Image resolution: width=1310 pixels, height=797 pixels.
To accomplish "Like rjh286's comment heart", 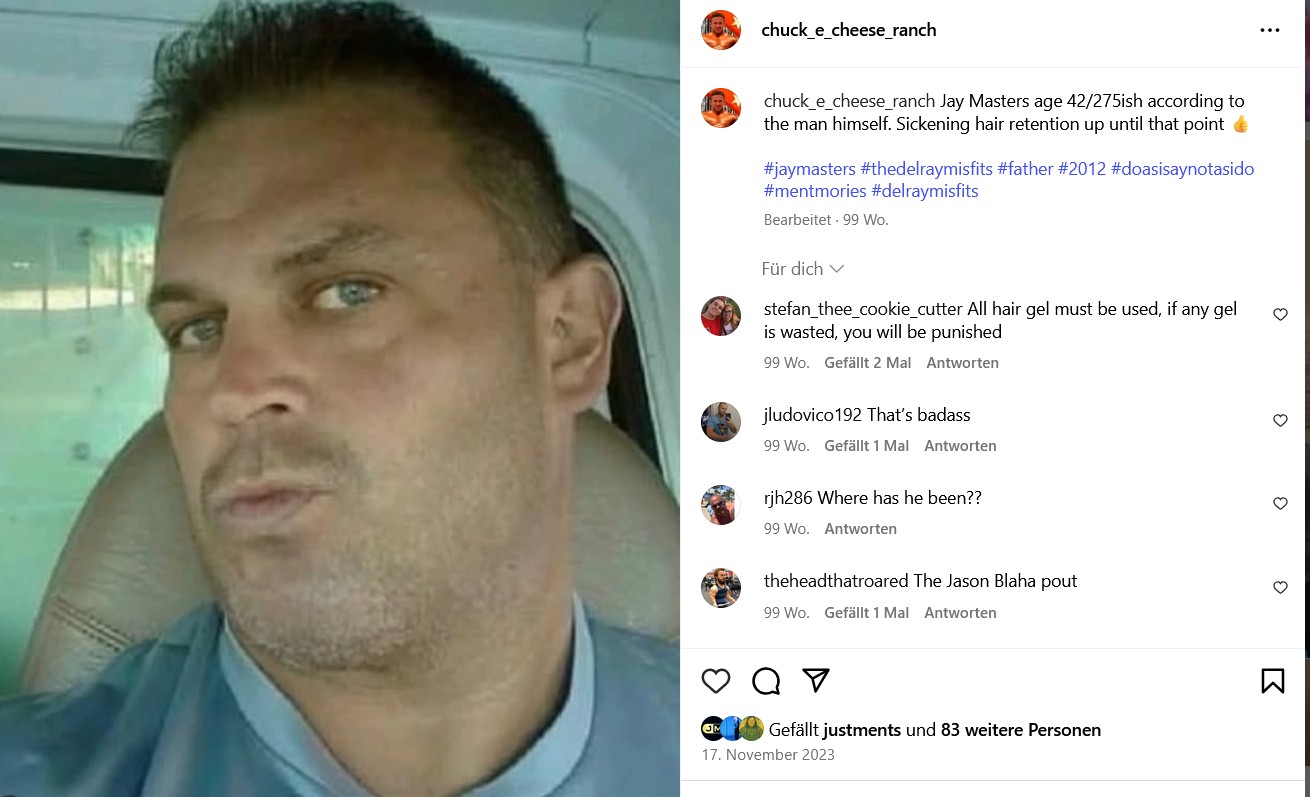I will click(1280, 504).
